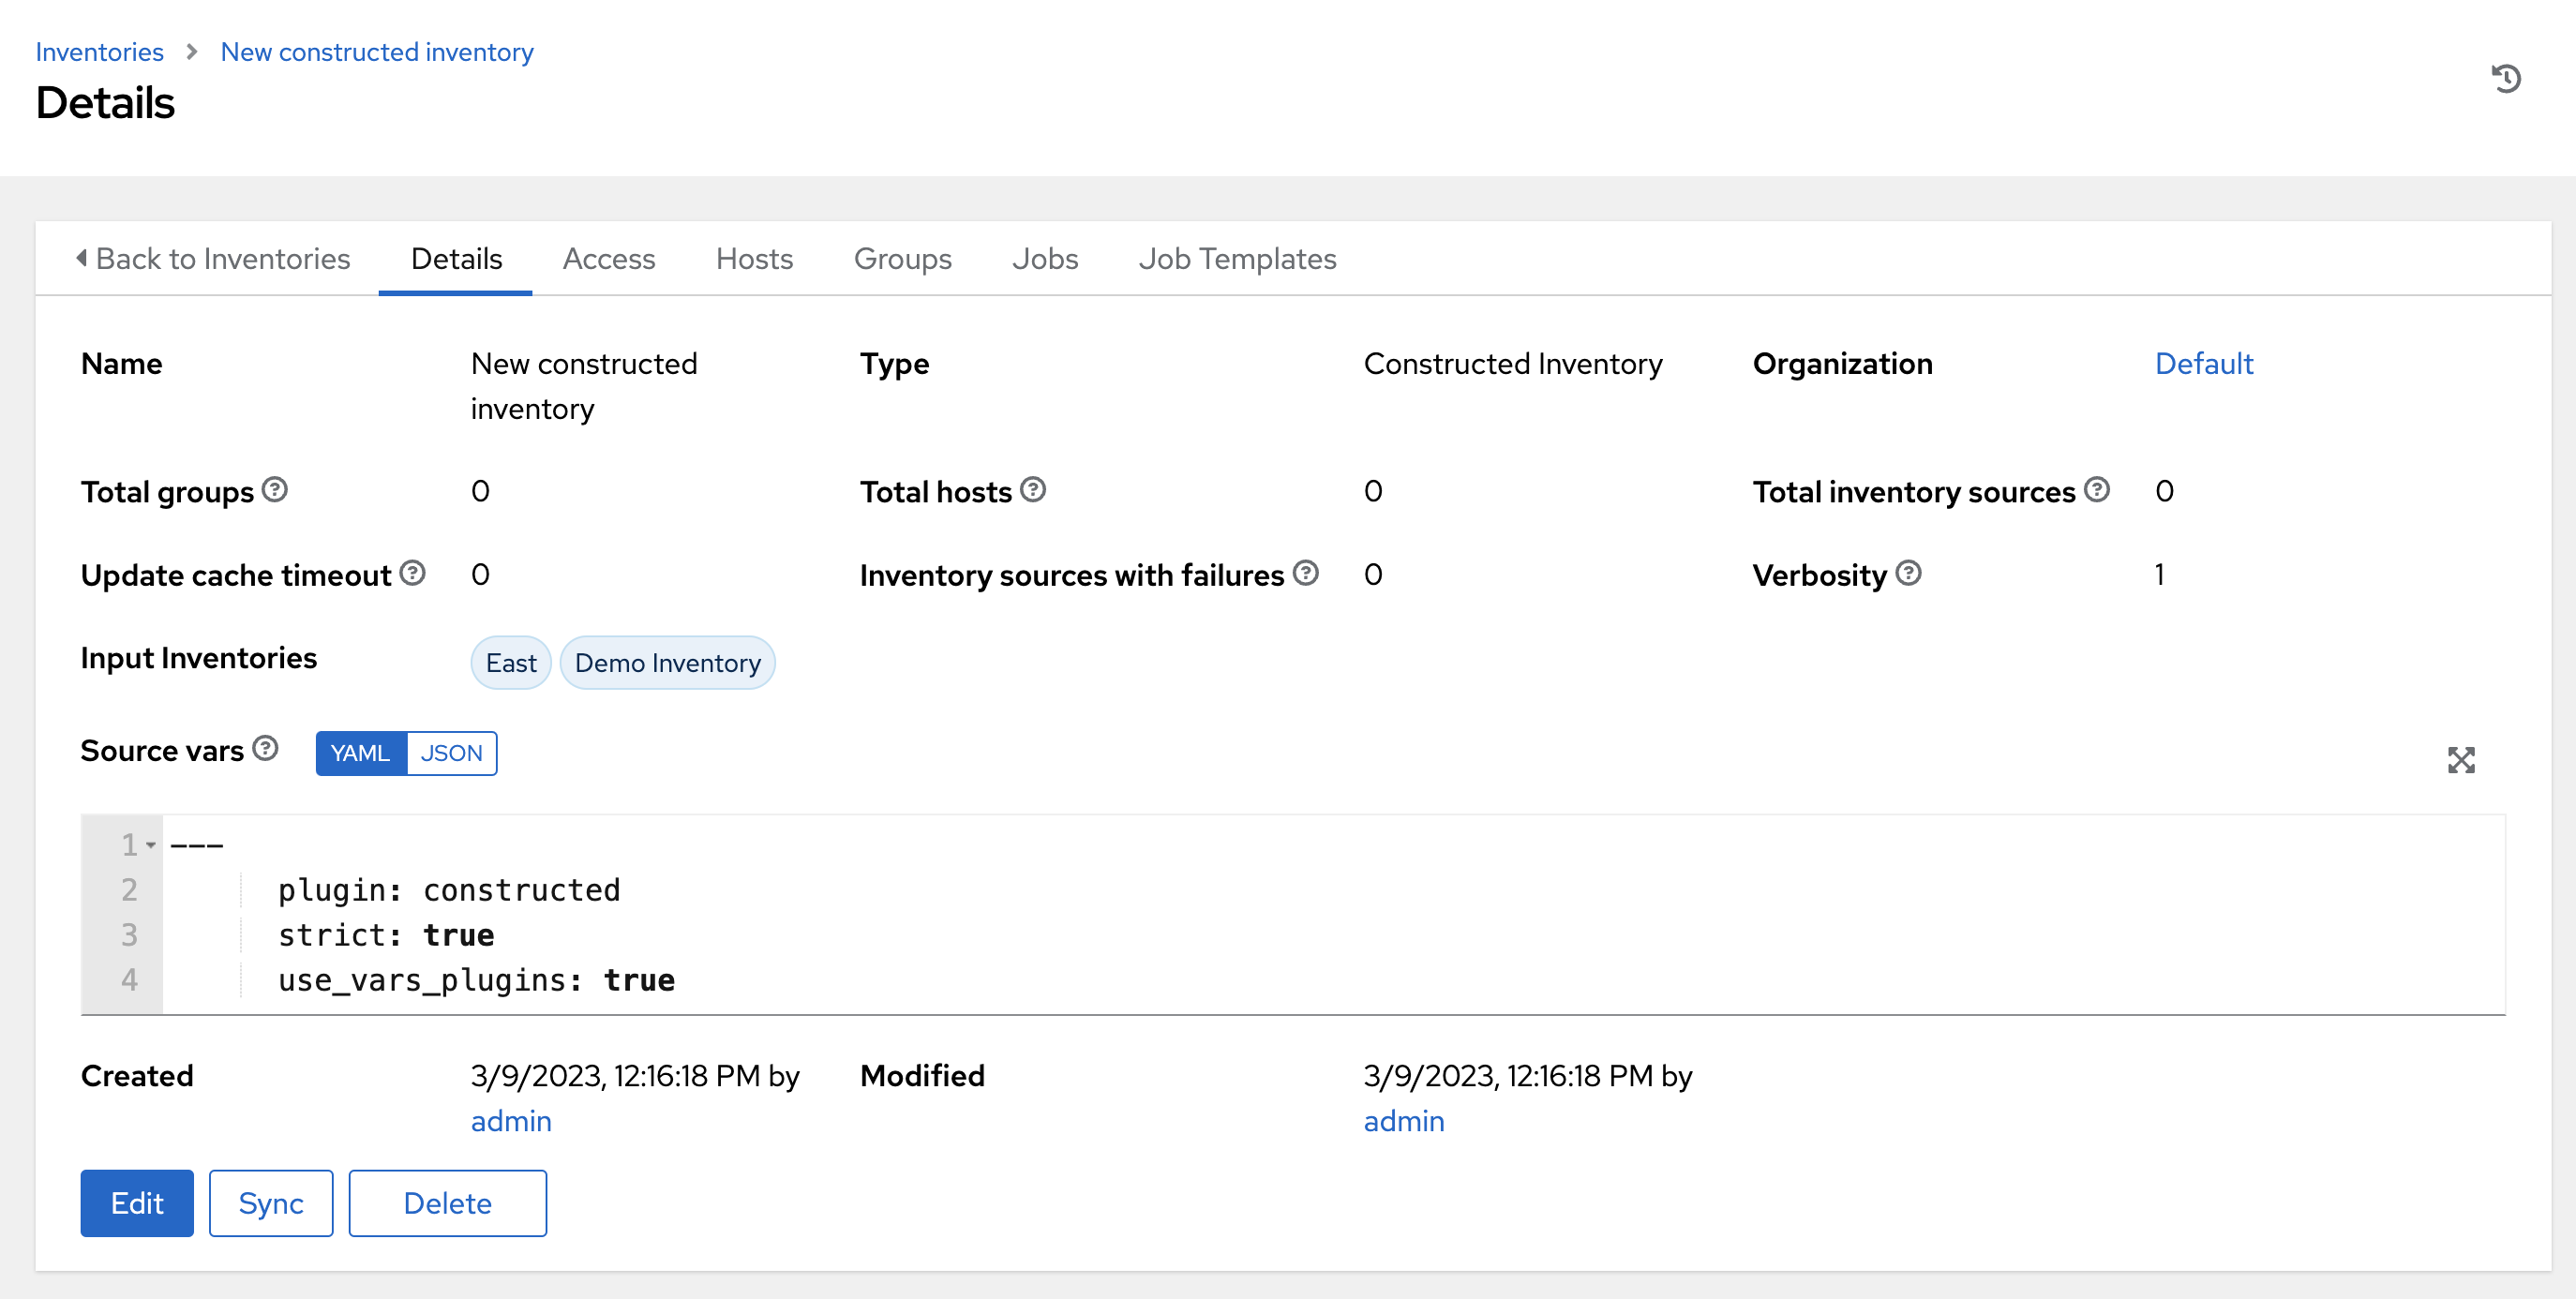Open the Default organization link

tap(2203, 363)
